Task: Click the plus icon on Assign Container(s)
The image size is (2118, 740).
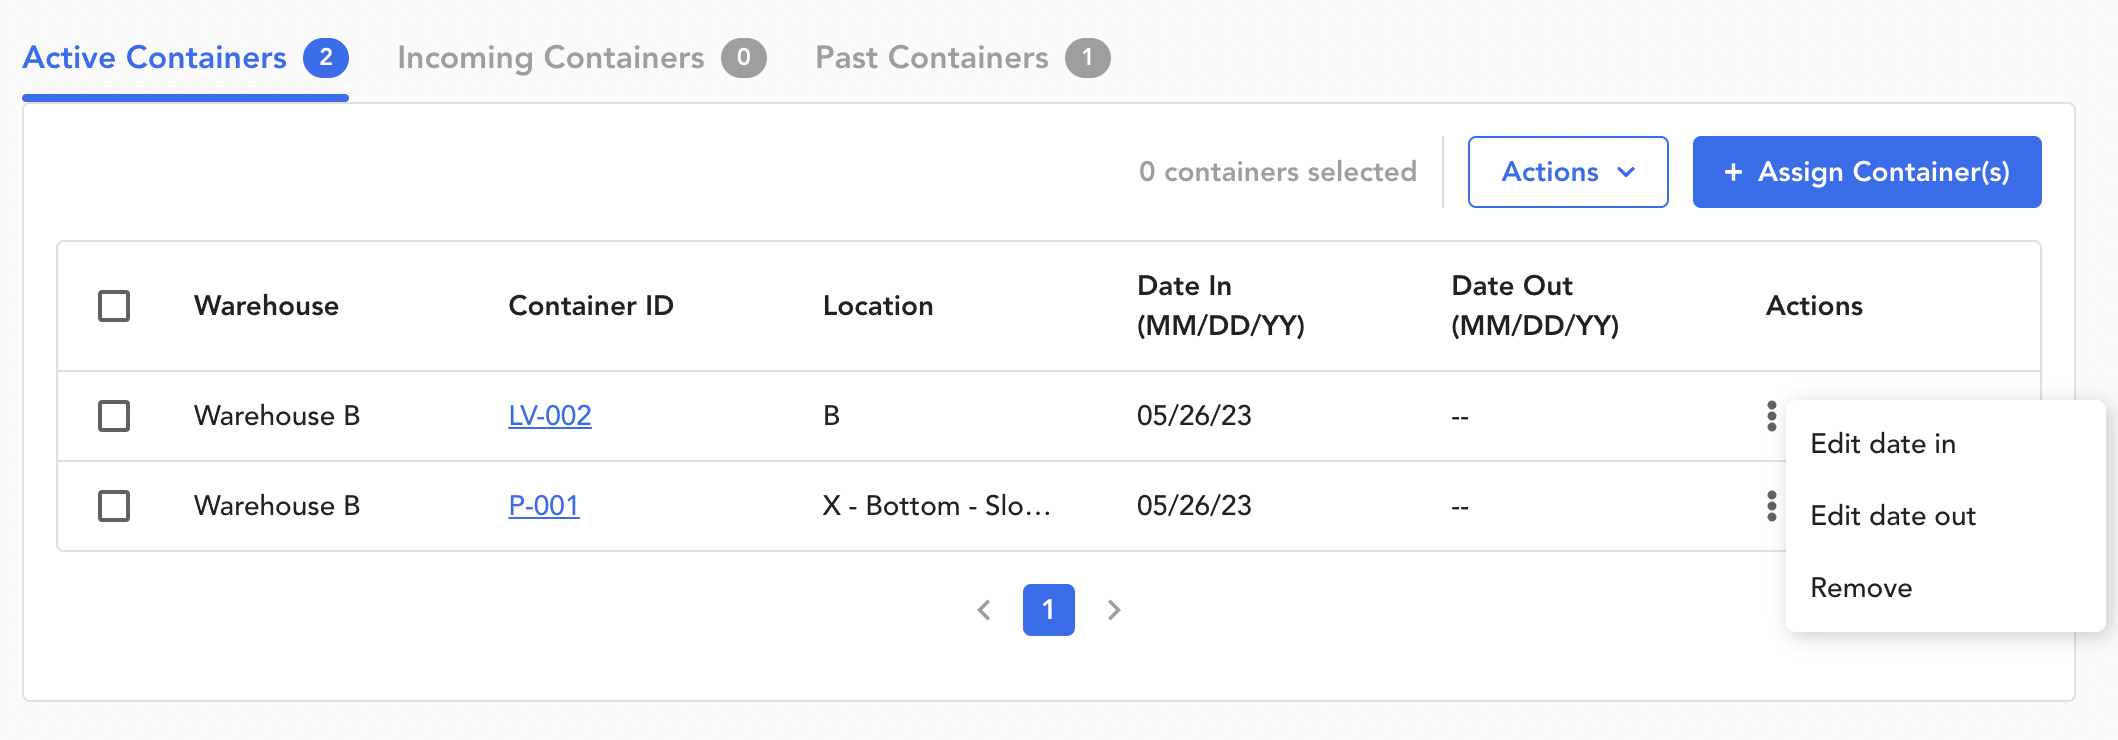Action: coord(1733,172)
